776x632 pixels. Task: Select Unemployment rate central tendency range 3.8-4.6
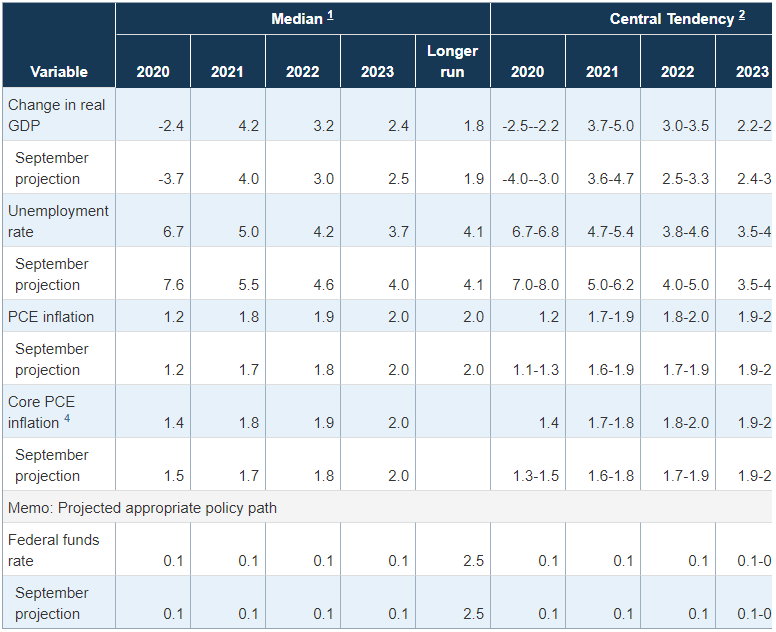coord(685,232)
